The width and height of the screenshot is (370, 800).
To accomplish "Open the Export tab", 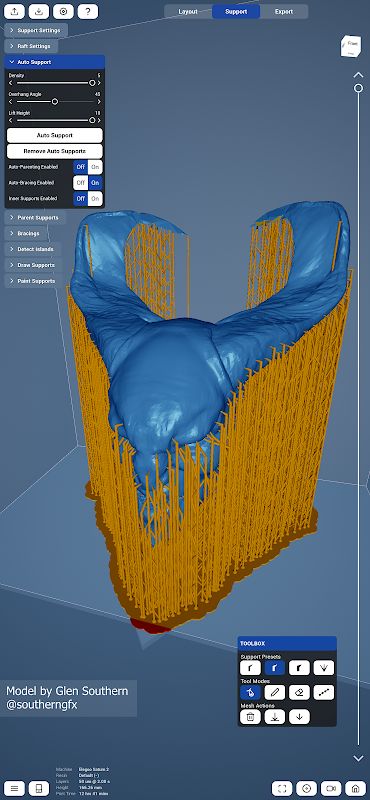I will point(284,11).
